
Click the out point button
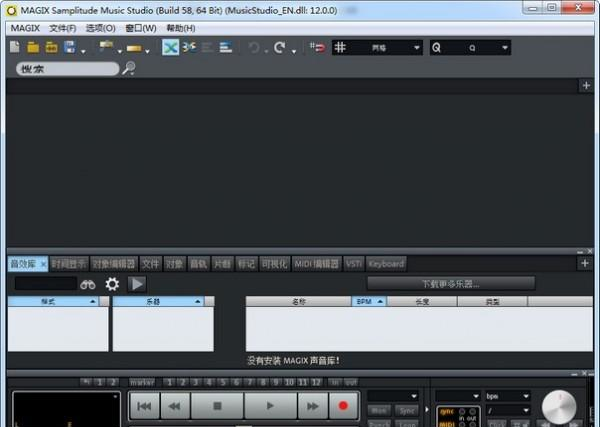[351, 382]
